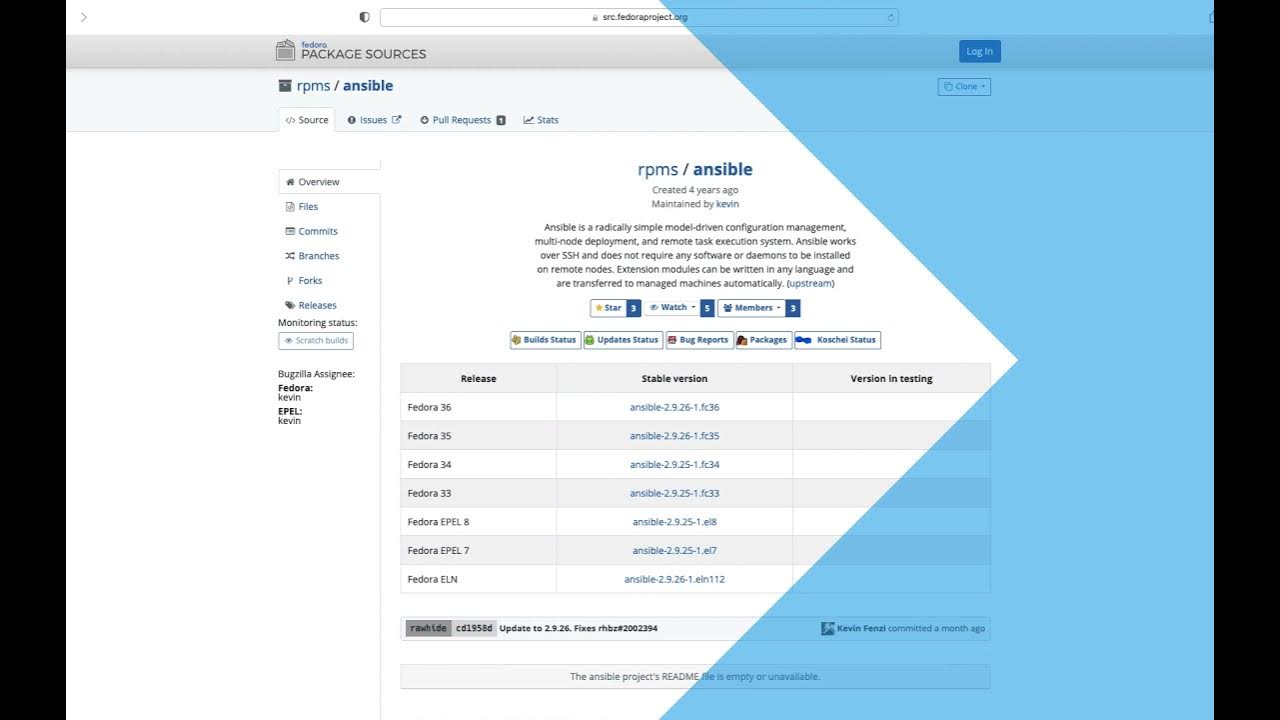Open ansible-2.9.26-1.eln112 version link

675,579
